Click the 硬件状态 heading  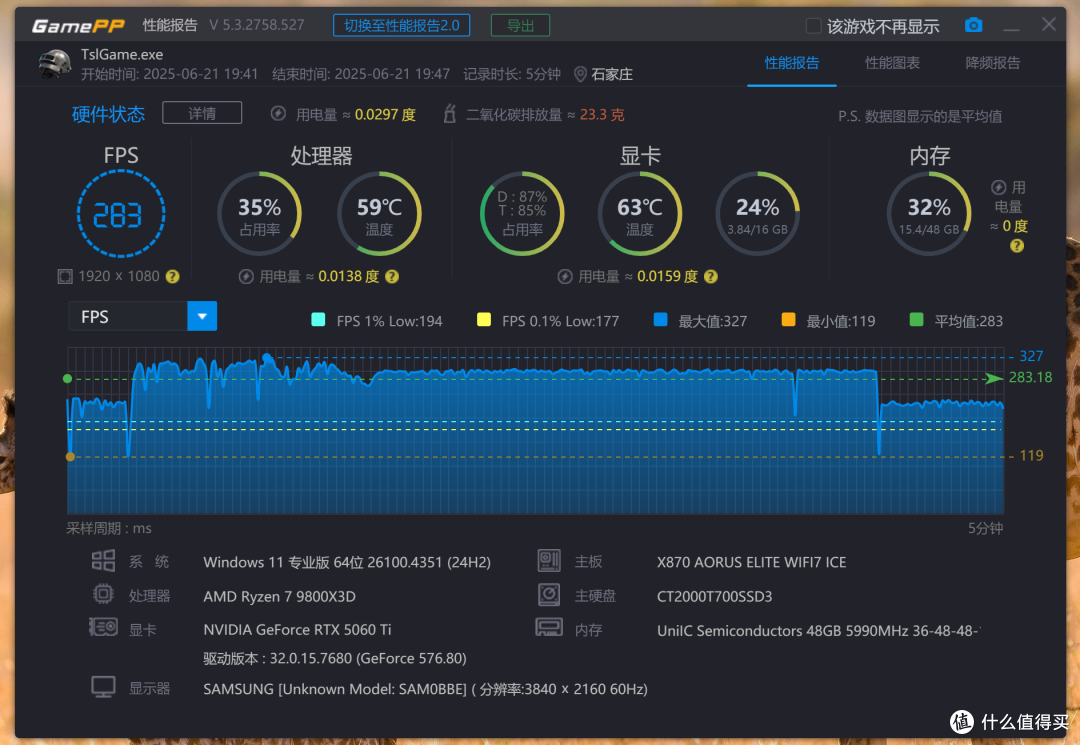tap(108, 114)
